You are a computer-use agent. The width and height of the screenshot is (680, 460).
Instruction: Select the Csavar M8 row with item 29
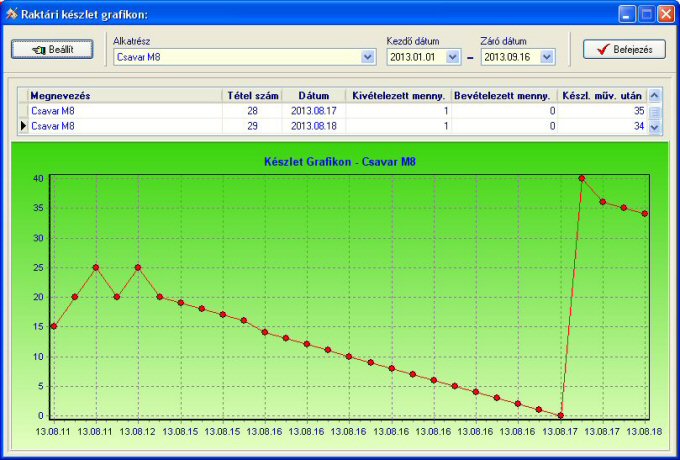pos(333,126)
